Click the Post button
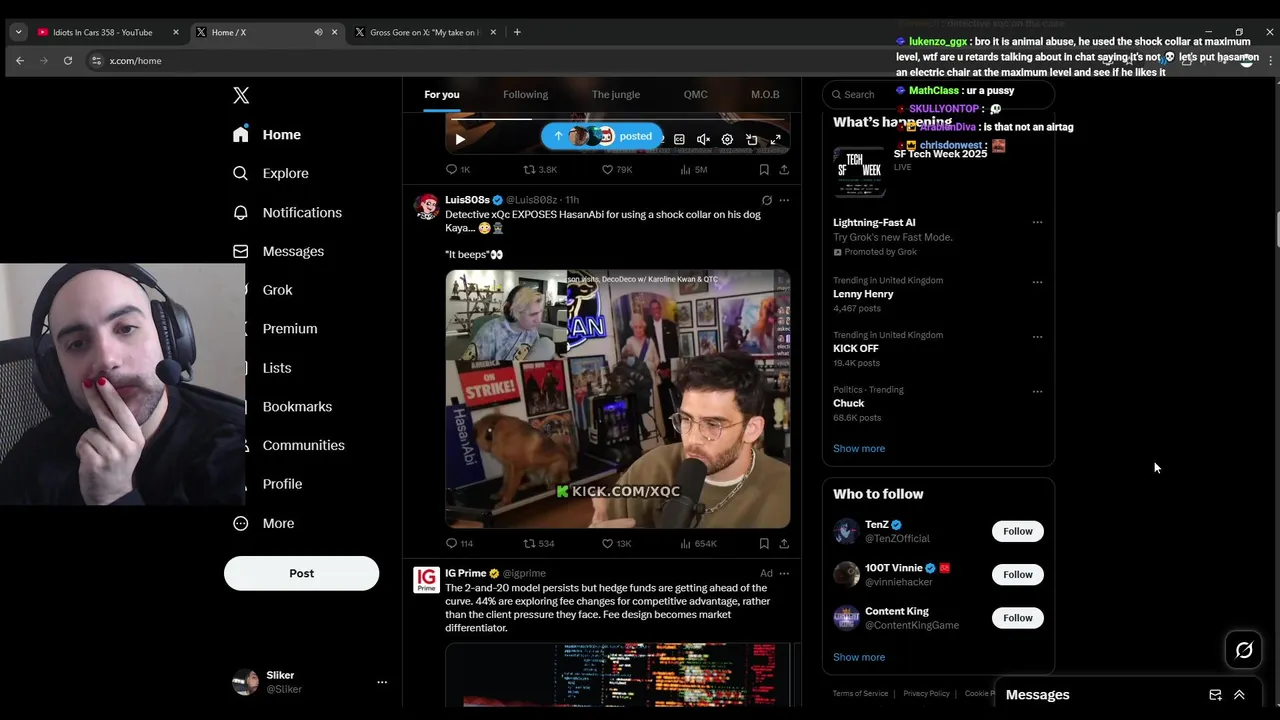The width and height of the screenshot is (1280, 720). tap(301, 573)
